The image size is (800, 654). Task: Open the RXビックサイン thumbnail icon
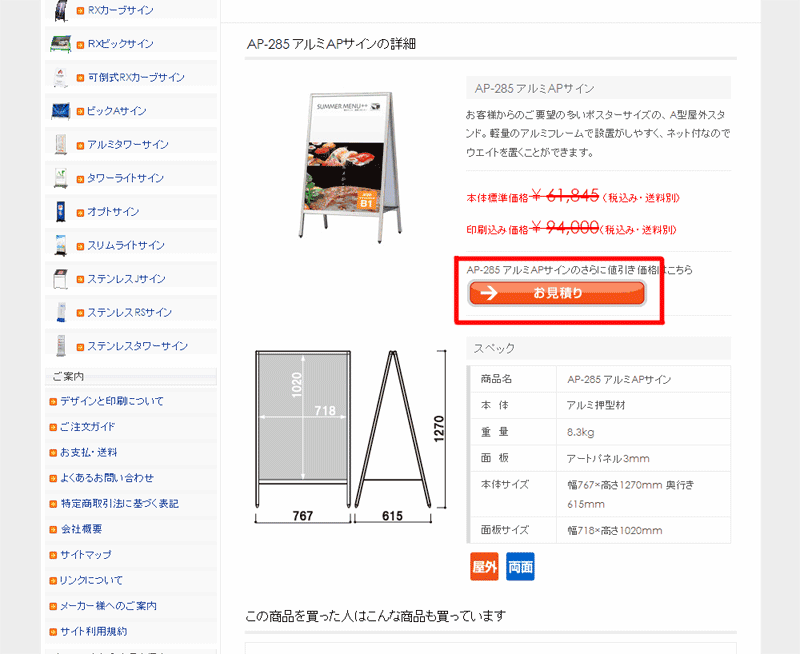click(x=61, y=43)
